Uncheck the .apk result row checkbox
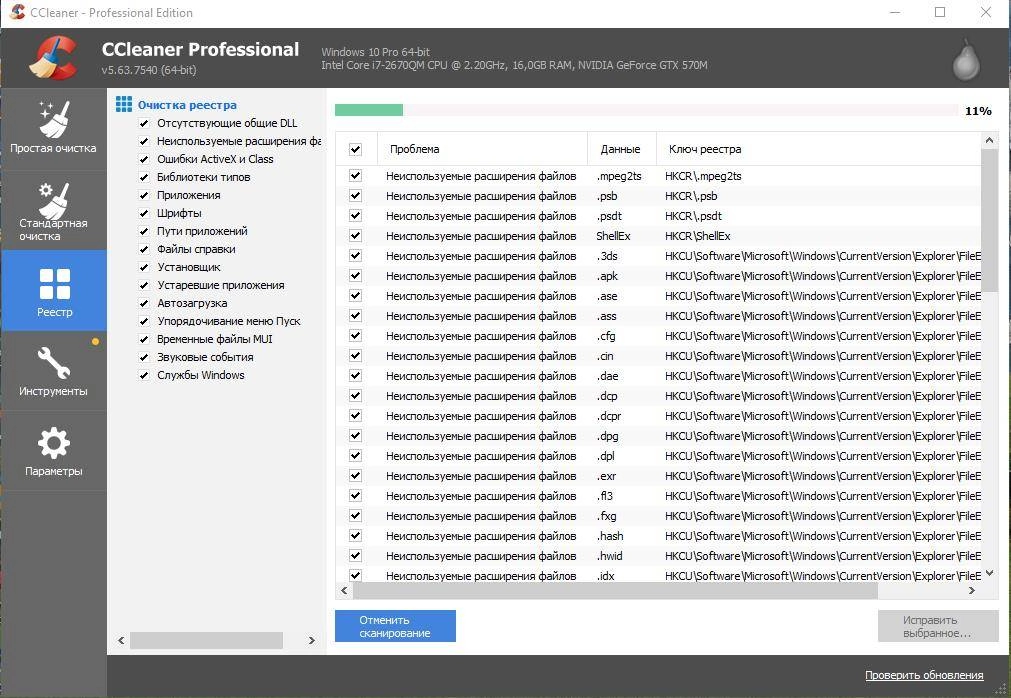Screen dimensions: 1011x698 (x=355, y=275)
